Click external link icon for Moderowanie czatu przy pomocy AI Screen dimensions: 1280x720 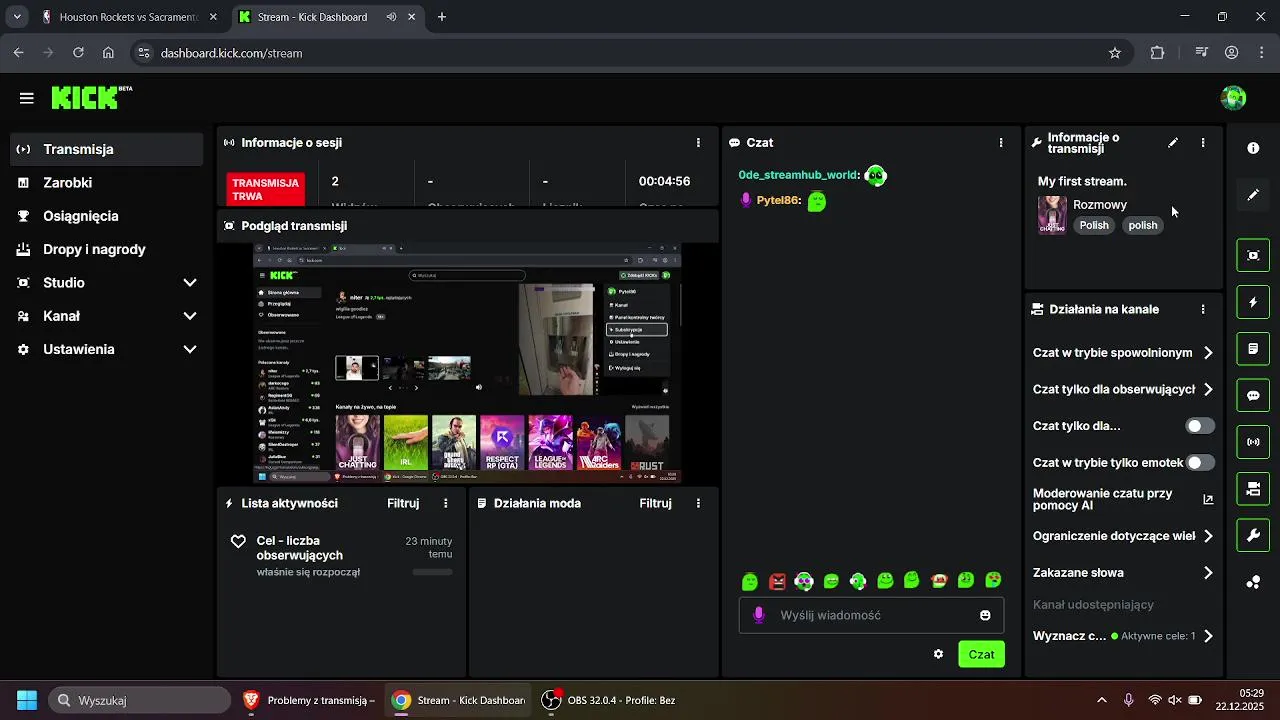pos(1208,499)
